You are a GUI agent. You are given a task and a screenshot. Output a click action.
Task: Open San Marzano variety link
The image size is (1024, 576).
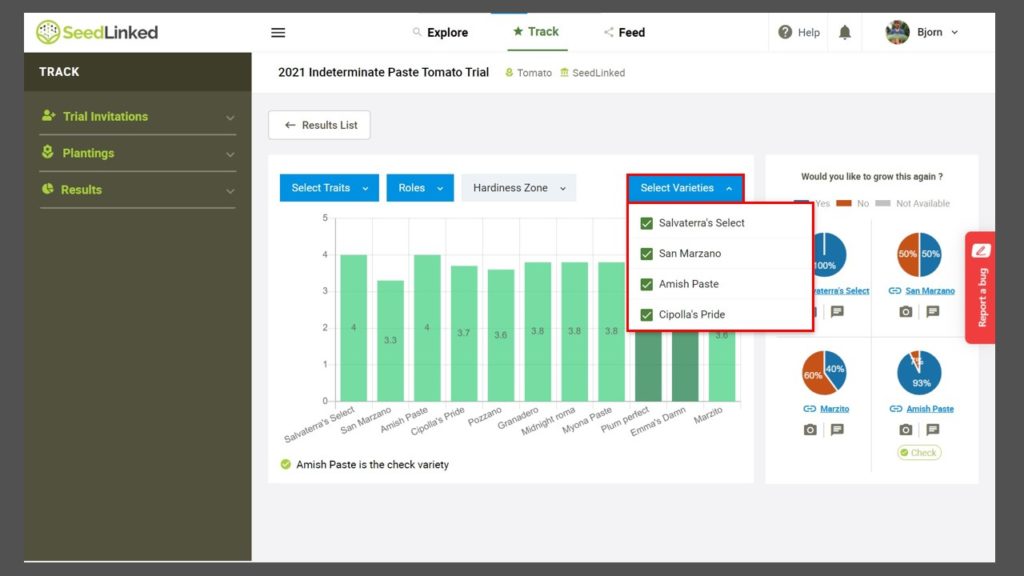pos(929,291)
